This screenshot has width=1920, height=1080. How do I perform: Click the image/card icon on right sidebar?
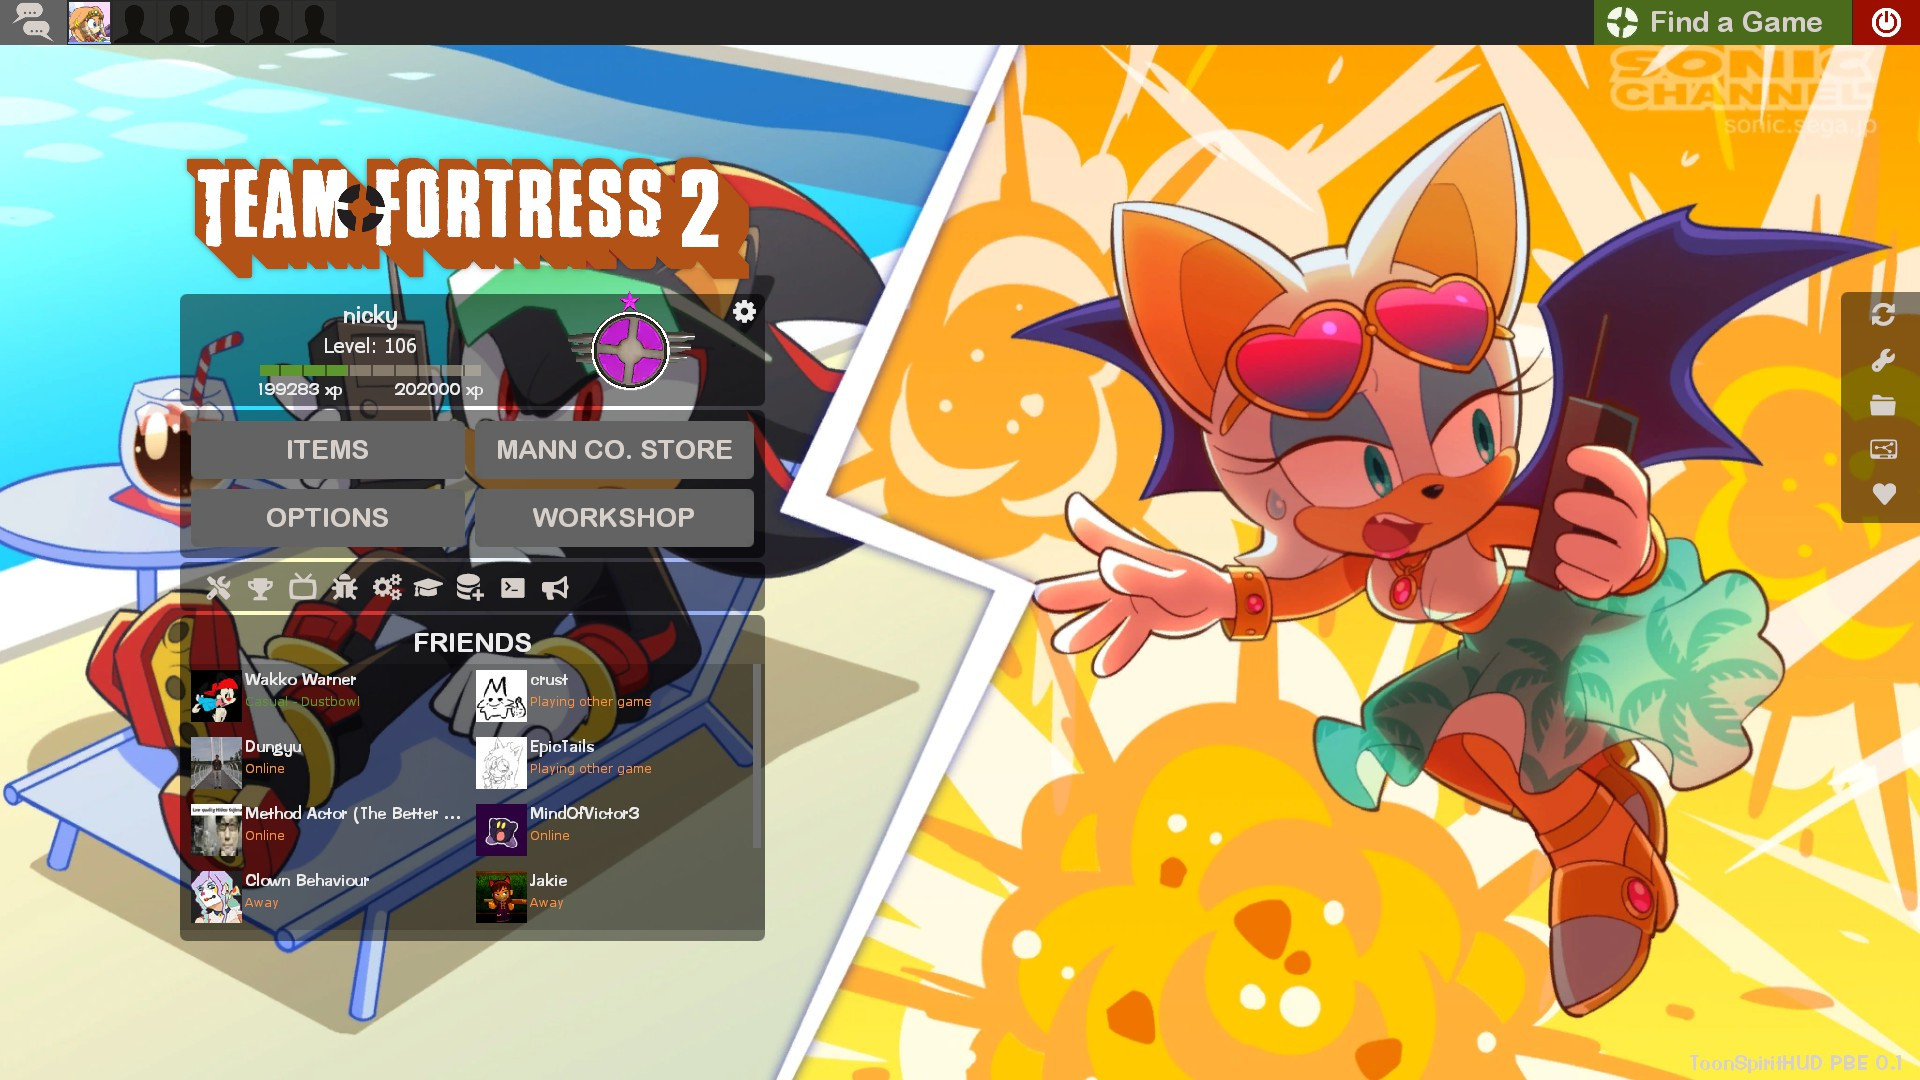(1883, 450)
